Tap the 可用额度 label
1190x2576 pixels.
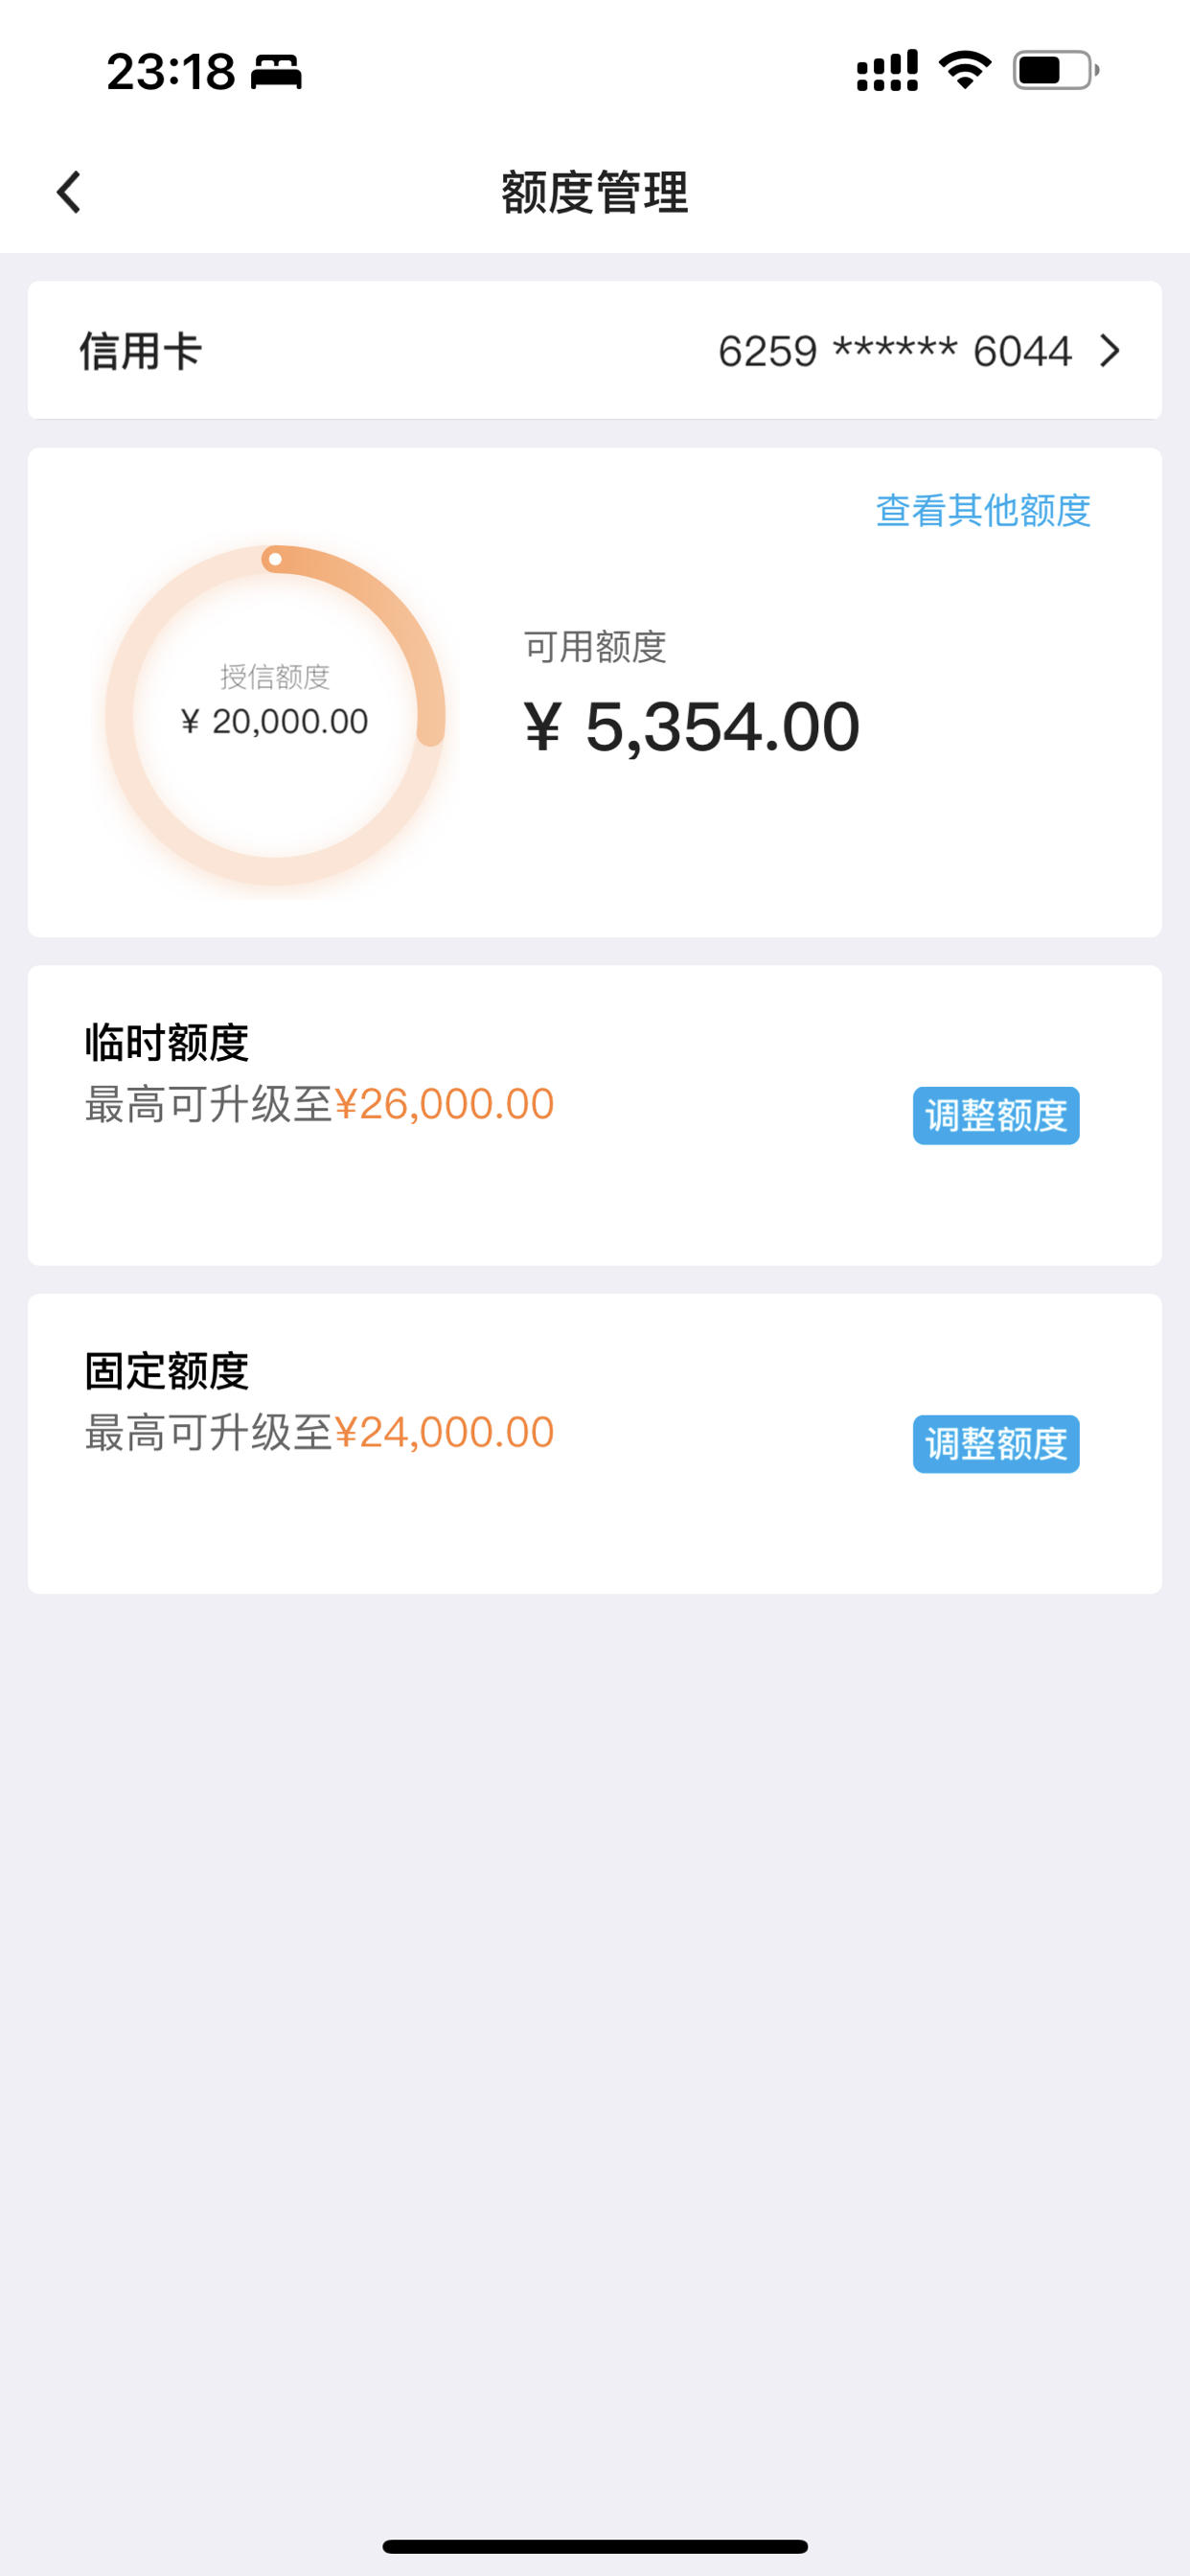point(595,647)
